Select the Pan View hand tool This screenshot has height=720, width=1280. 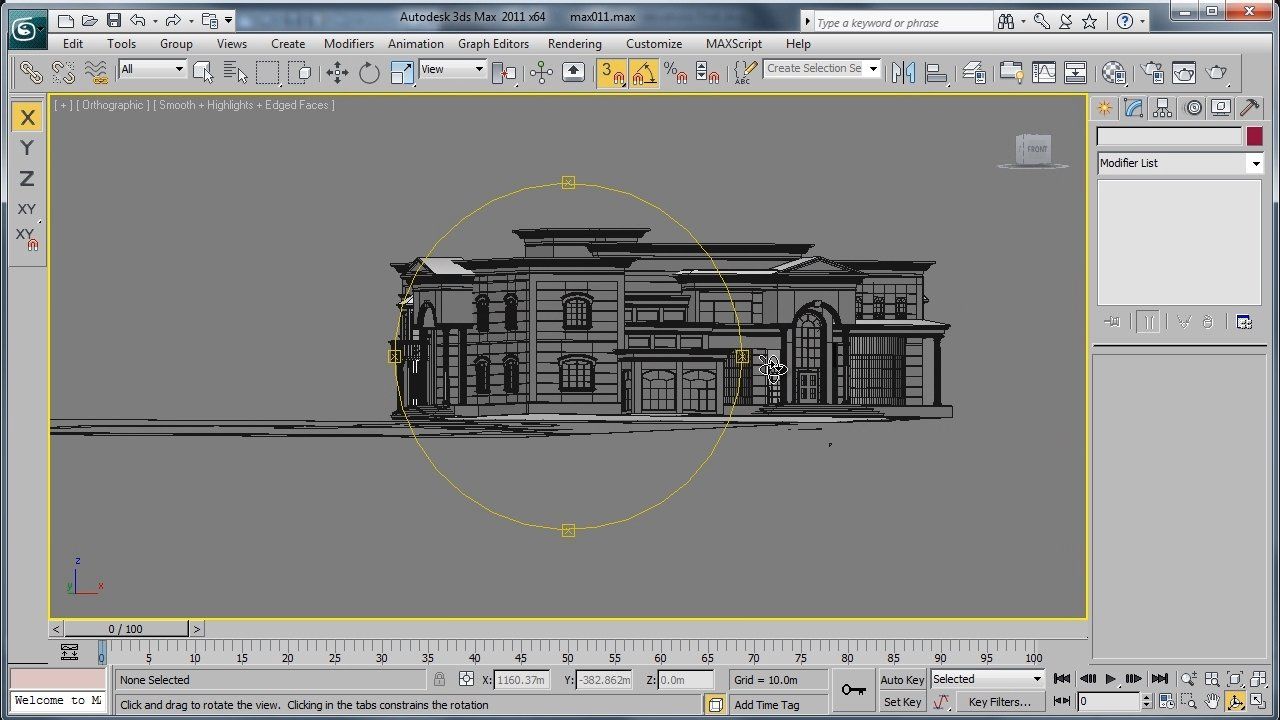click(1212, 701)
